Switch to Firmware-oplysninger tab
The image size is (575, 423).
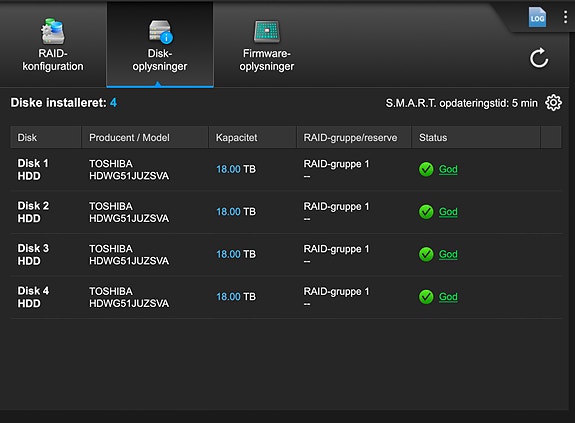267,44
